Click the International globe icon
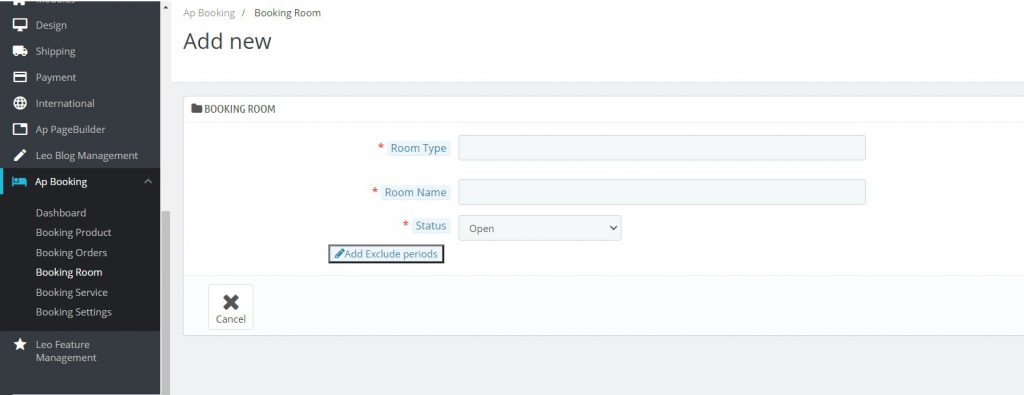This screenshot has height=395, width=1024. click(20, 103)
